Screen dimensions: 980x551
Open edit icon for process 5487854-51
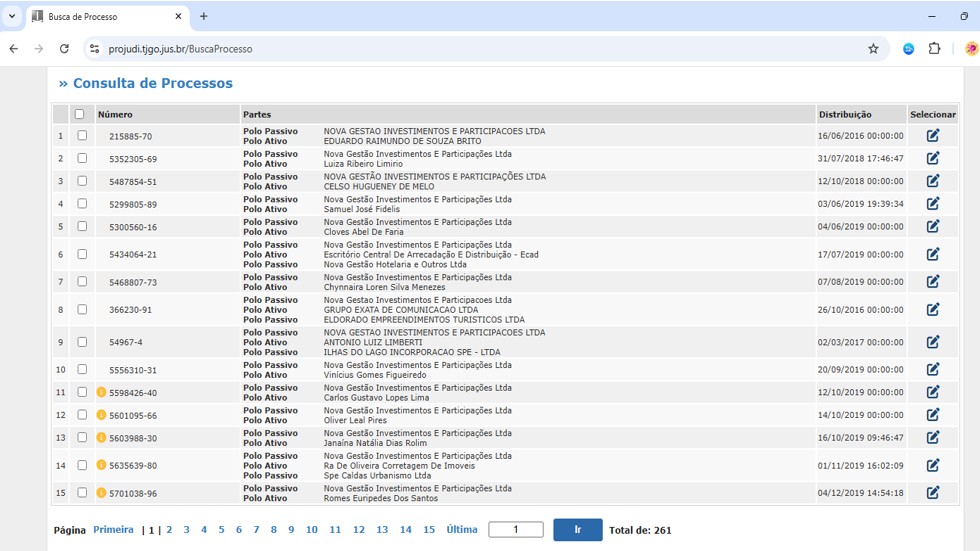pos(932,181)
